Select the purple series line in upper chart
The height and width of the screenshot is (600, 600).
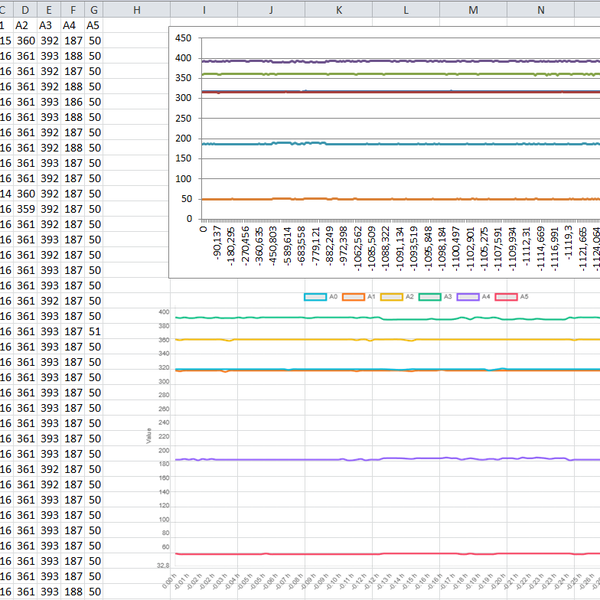tap(401, 61)
